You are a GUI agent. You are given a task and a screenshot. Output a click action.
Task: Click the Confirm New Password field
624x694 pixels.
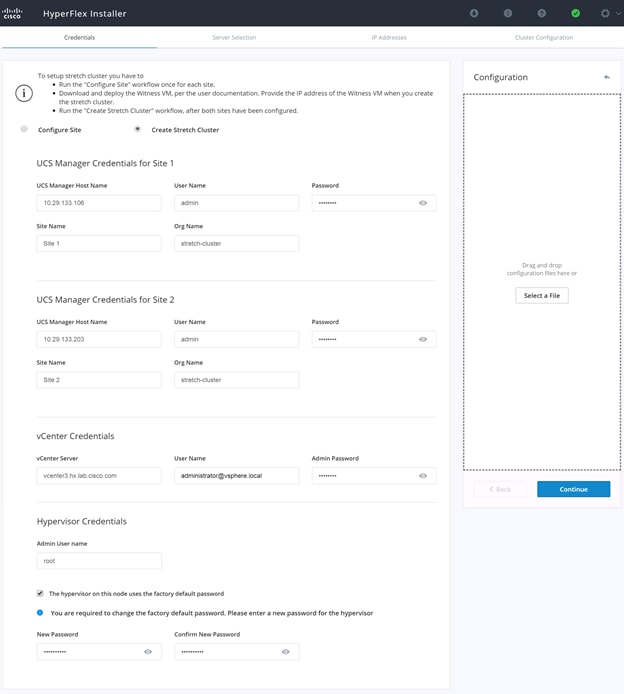pyautogui.click(x=237, y=652)
